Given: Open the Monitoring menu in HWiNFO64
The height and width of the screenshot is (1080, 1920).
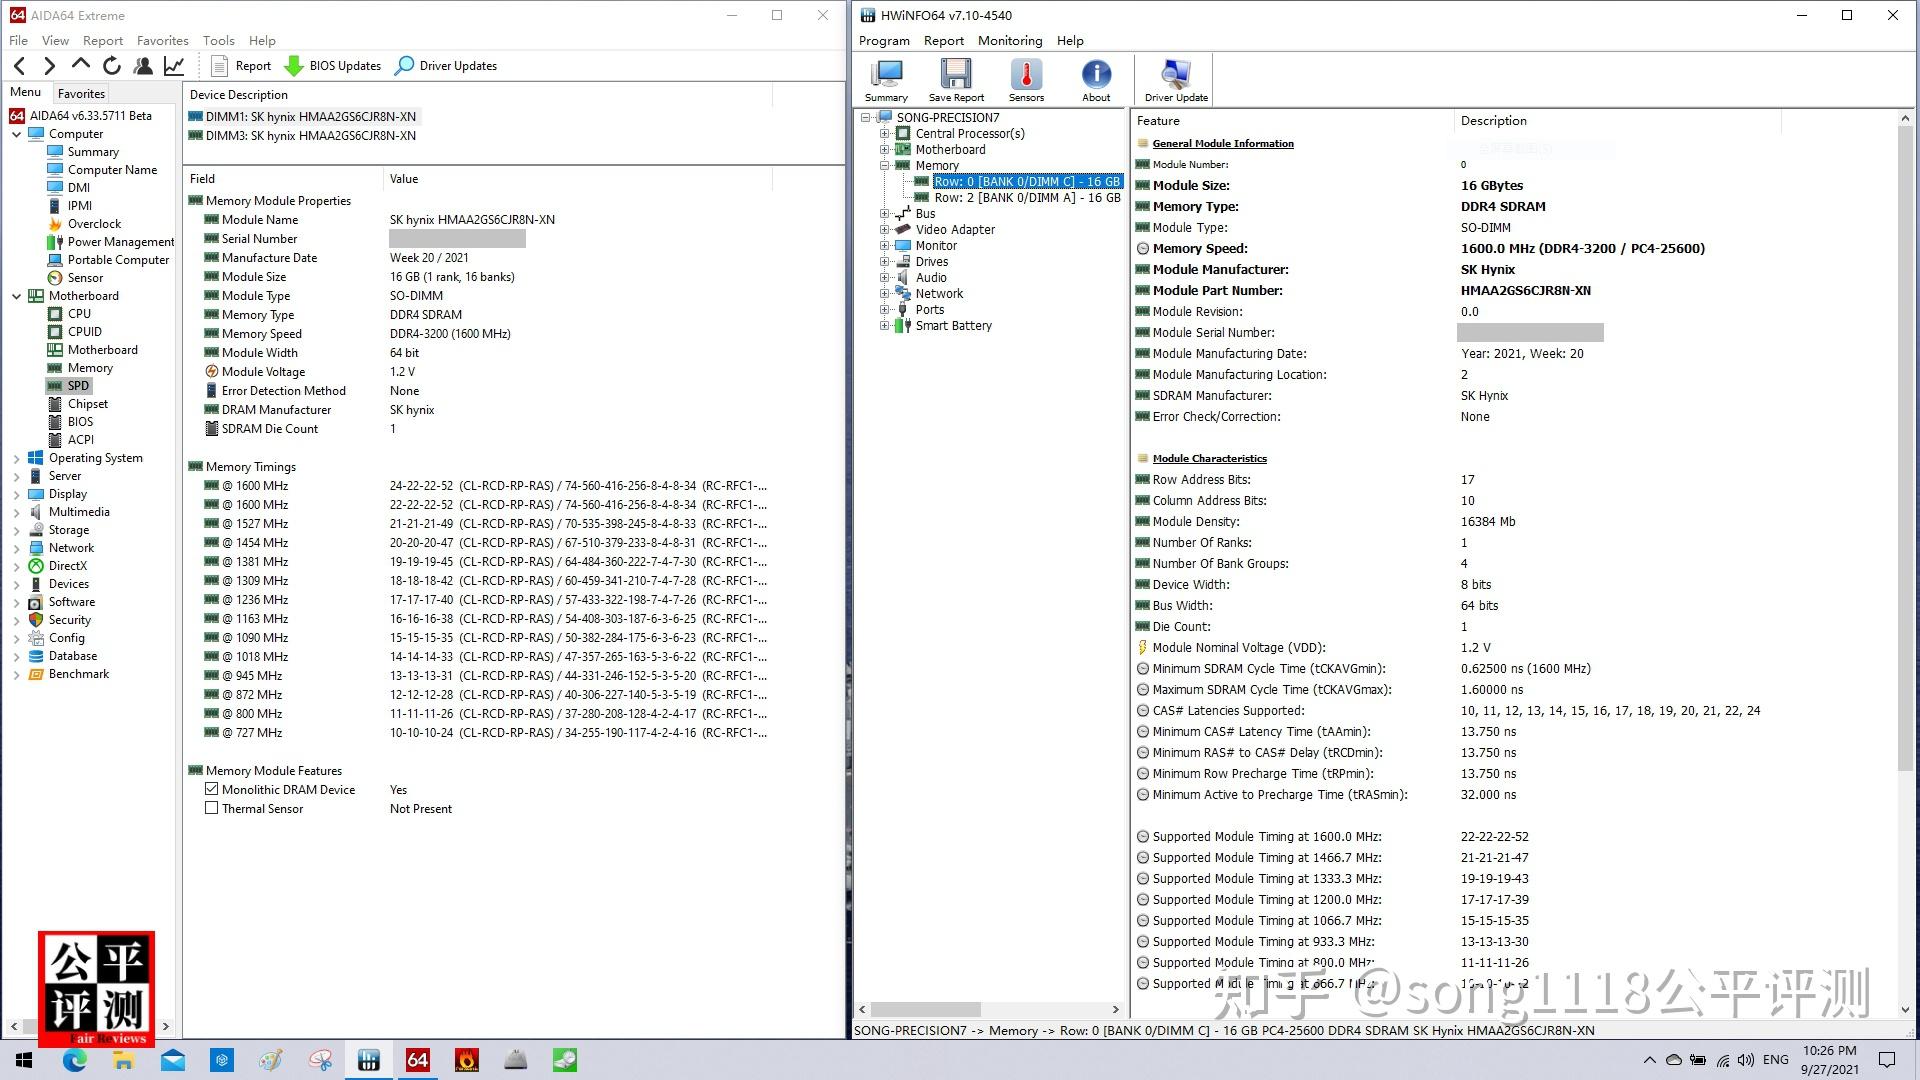Looking at the screenshot, I should [1009, 40].
